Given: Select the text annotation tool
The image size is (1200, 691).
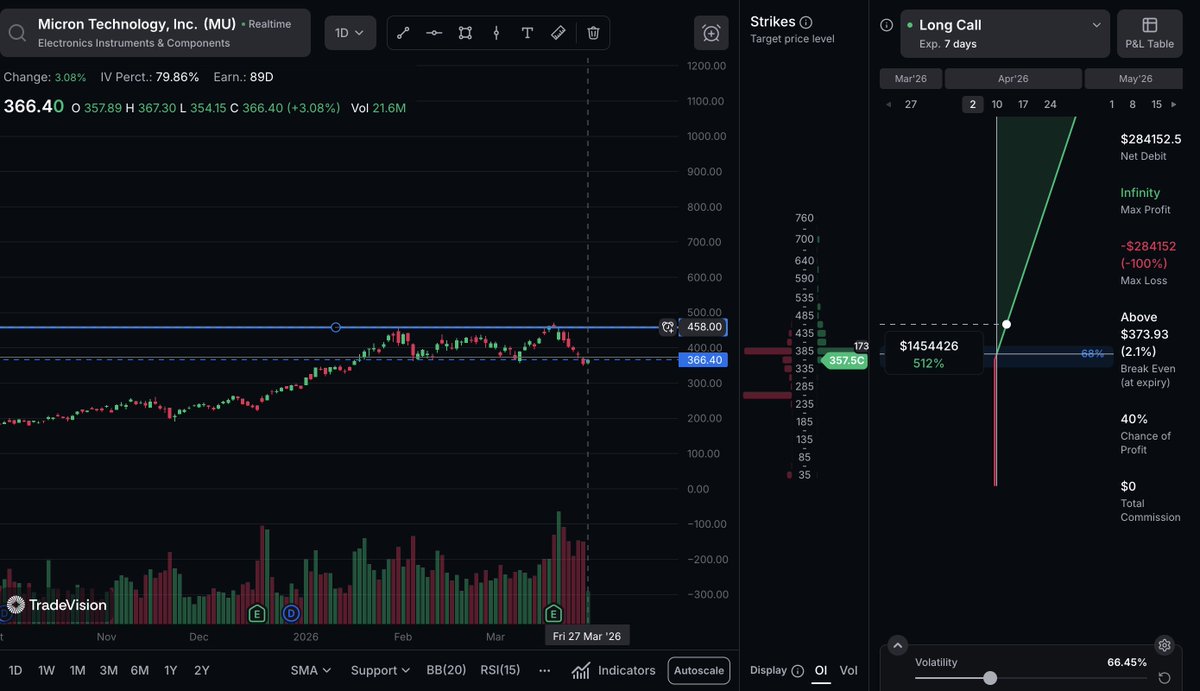Looking at the screenshot, I should pos(527,33).
